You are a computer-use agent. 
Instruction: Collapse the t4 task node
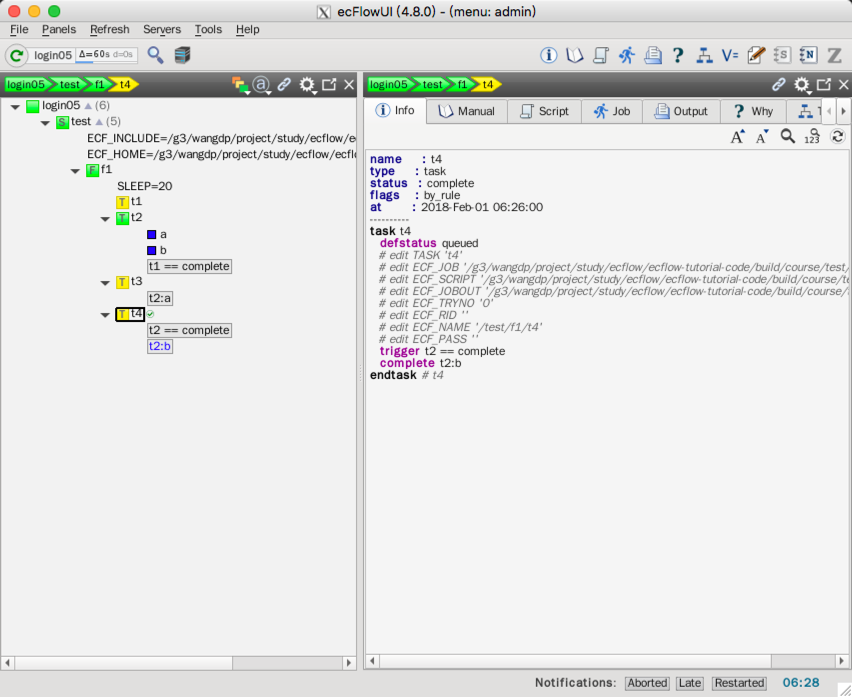(x=105, y=316)
